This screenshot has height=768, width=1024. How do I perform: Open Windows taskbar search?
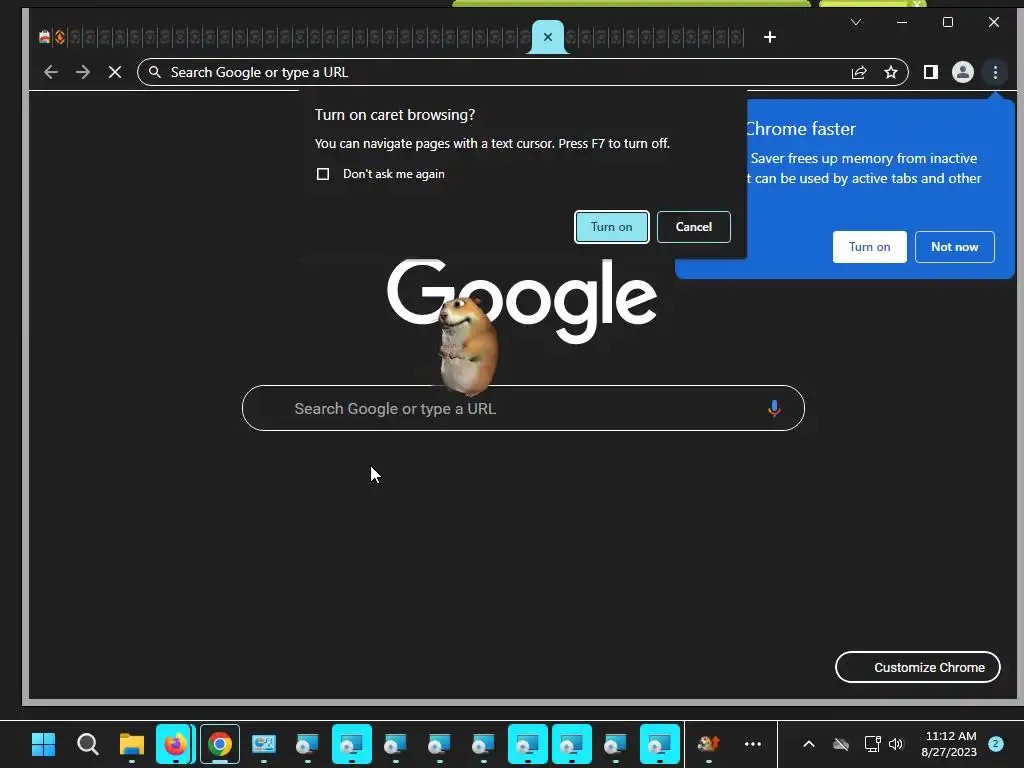pyautogui.click(x=88, y=744)
